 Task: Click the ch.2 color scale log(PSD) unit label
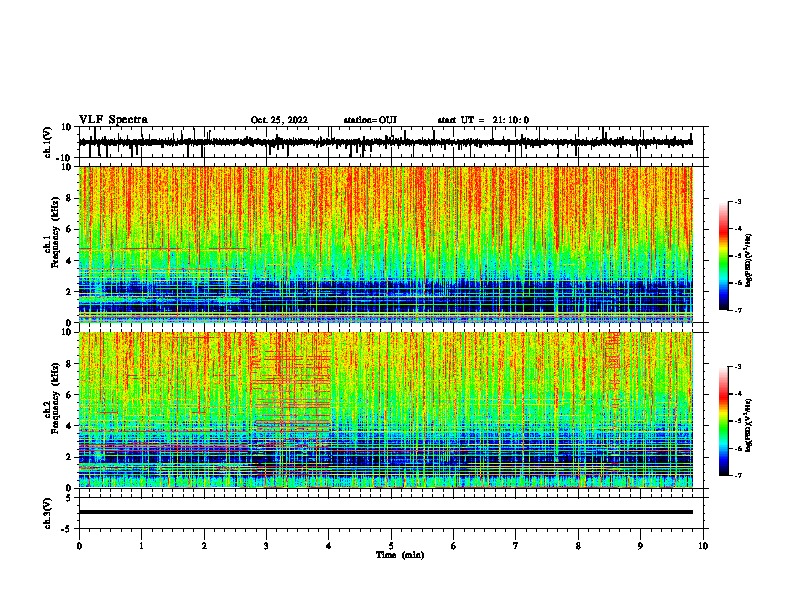[748, 426]
